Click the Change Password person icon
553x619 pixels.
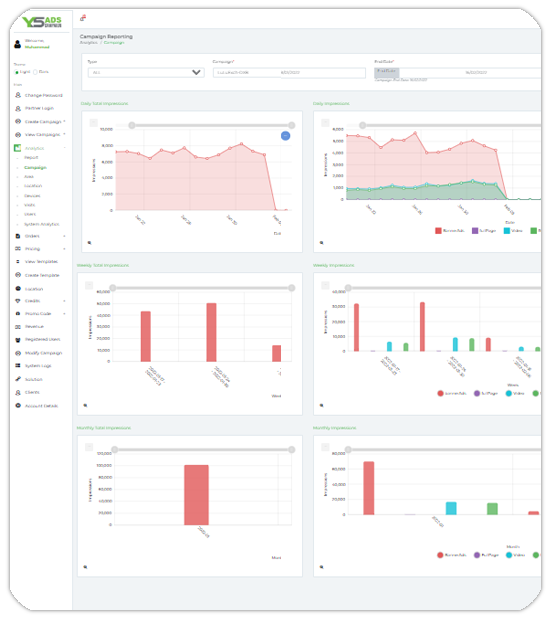[x=18, y=95]
